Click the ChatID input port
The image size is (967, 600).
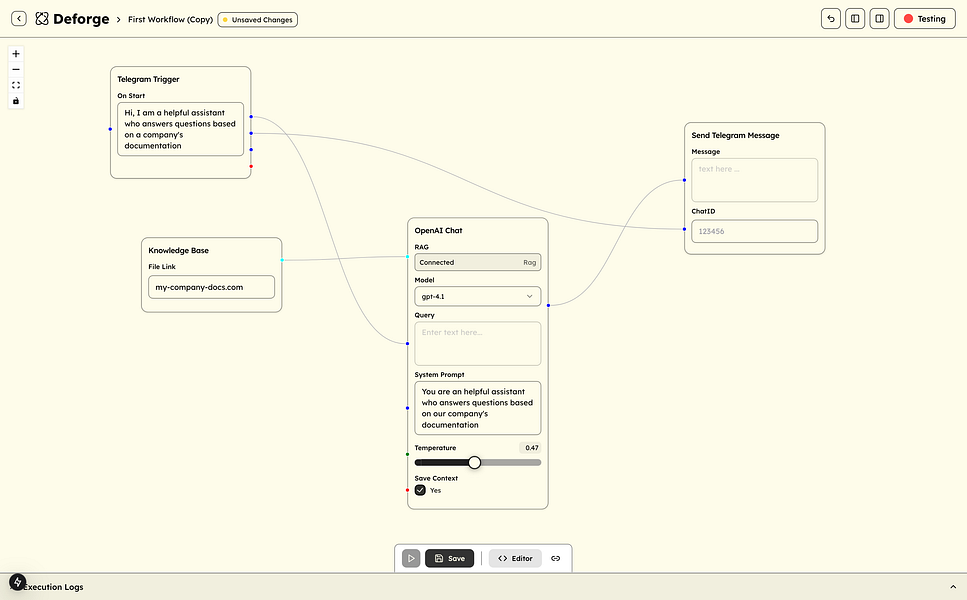pos(685,229)
